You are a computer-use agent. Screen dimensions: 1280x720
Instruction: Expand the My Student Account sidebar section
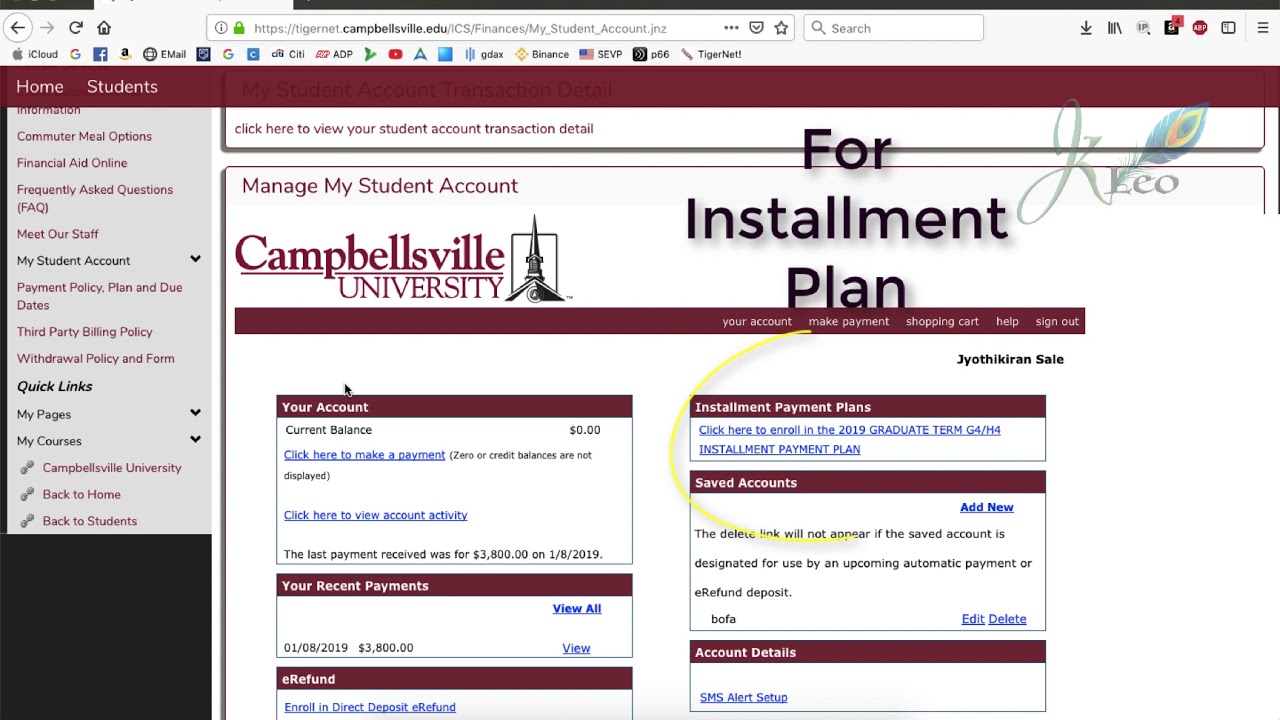click(x=195, y=260)
